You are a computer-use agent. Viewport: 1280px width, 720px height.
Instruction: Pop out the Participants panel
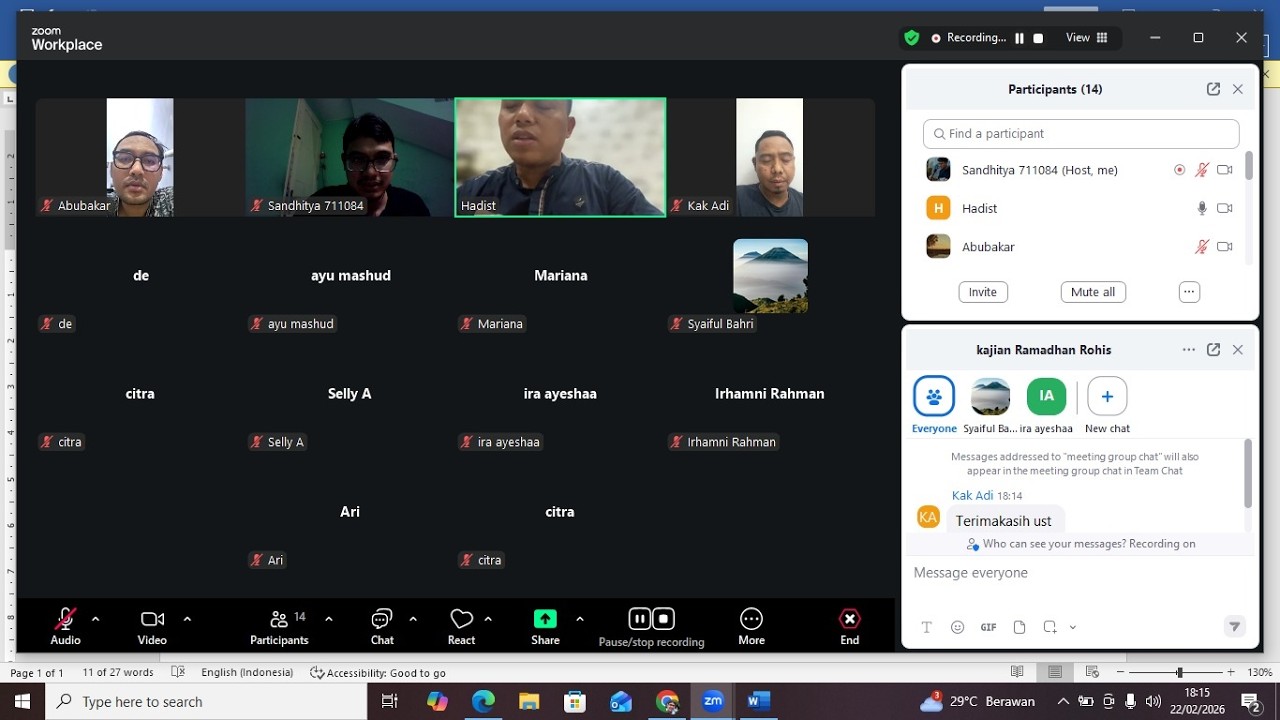coord(1213,89)
